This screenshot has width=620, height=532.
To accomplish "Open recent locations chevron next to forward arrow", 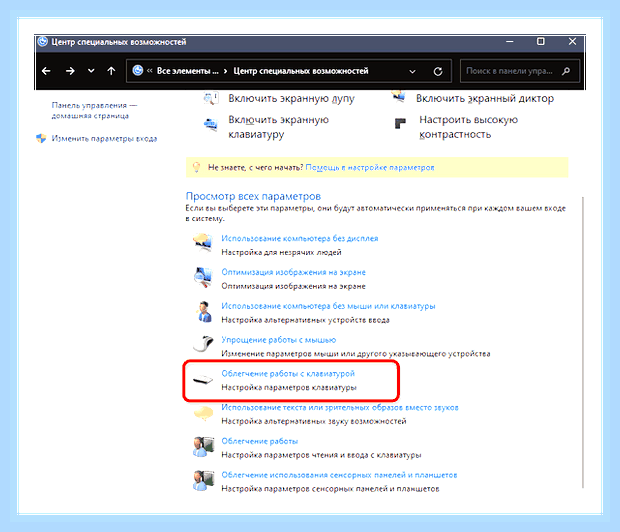I will point(91,71).
